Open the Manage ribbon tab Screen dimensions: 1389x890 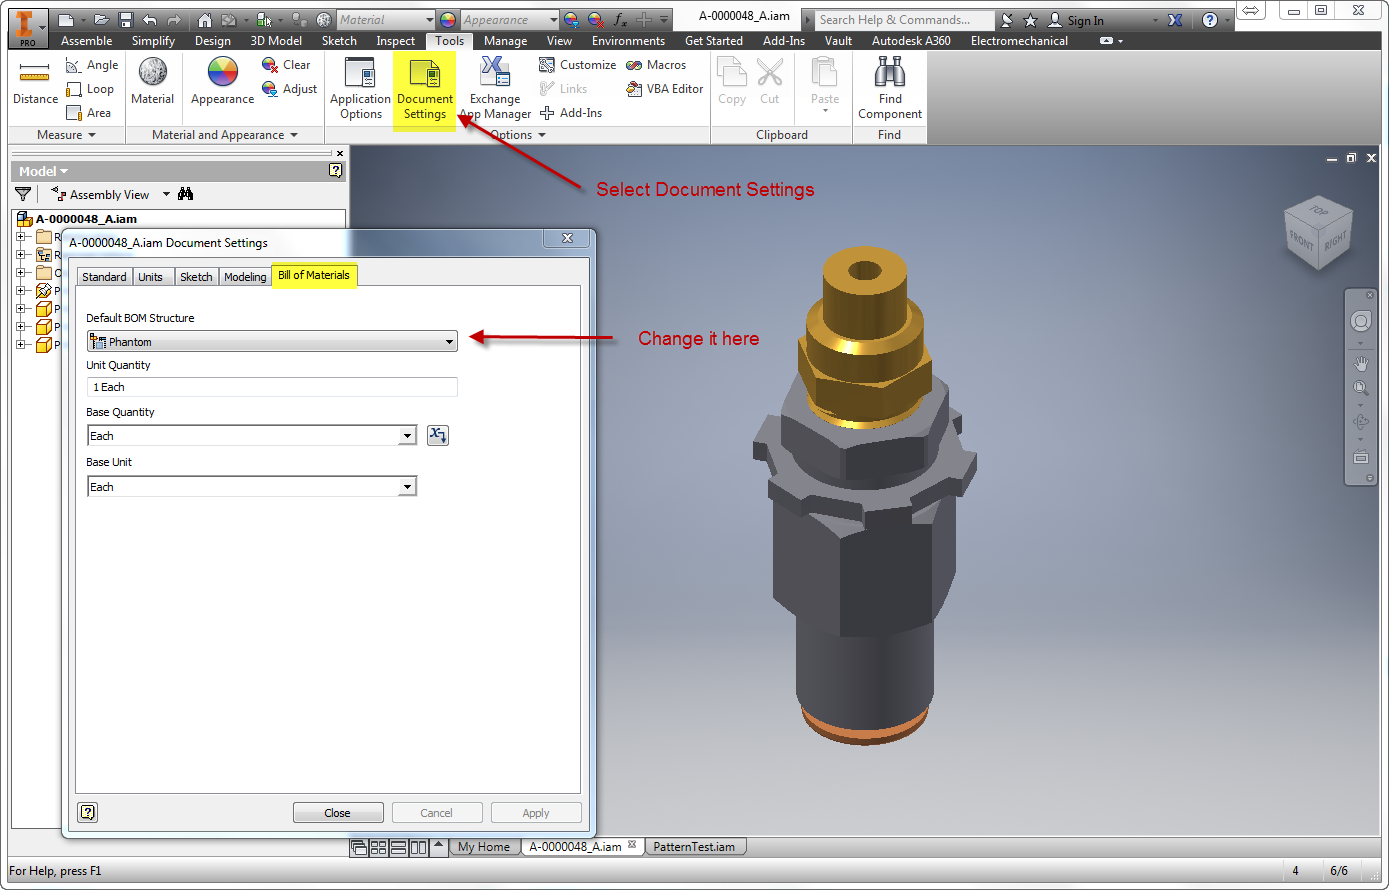505,41
